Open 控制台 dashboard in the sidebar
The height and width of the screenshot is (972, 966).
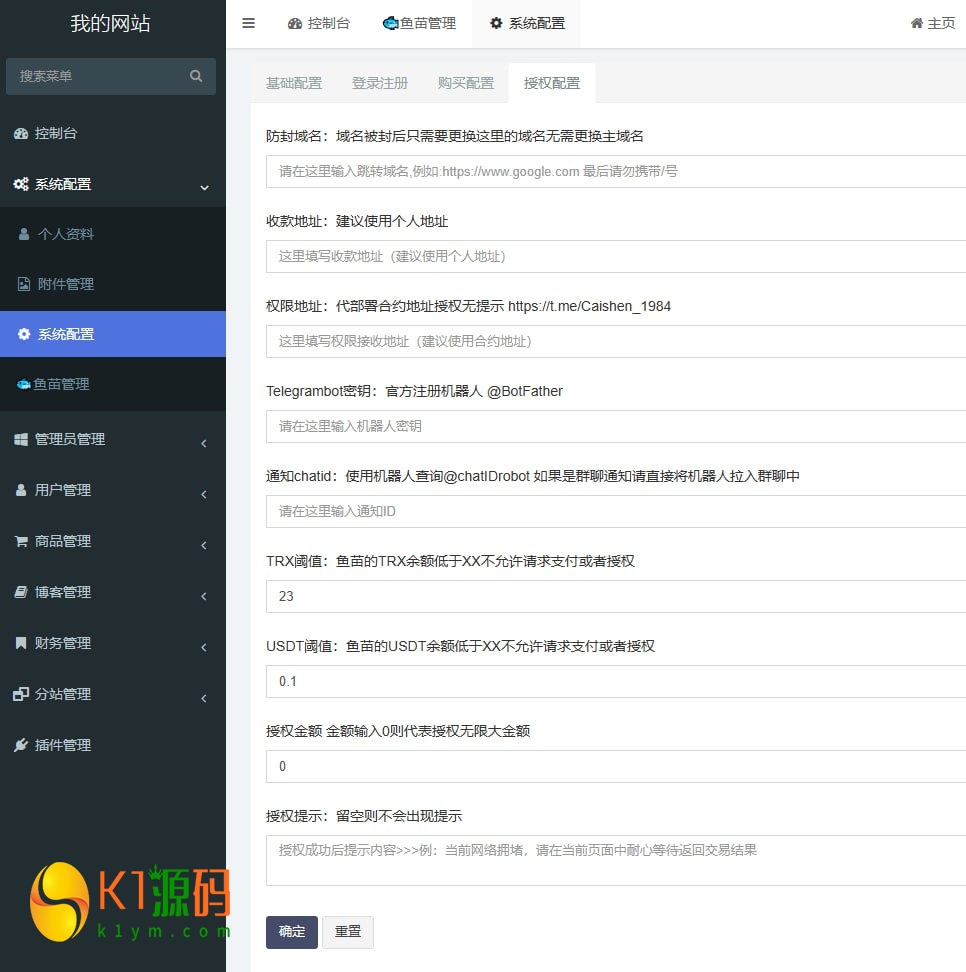(55, 133)
